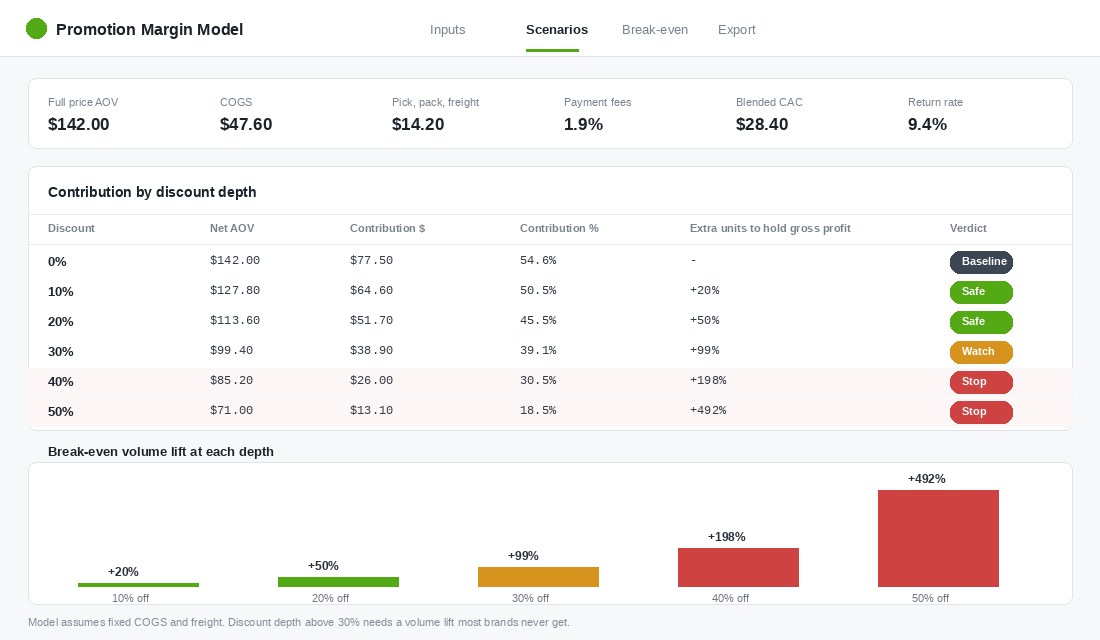Click Net AOV $127.80 cell
The height and width of the screenshot is (640, 1100).
tap(235, 291)
